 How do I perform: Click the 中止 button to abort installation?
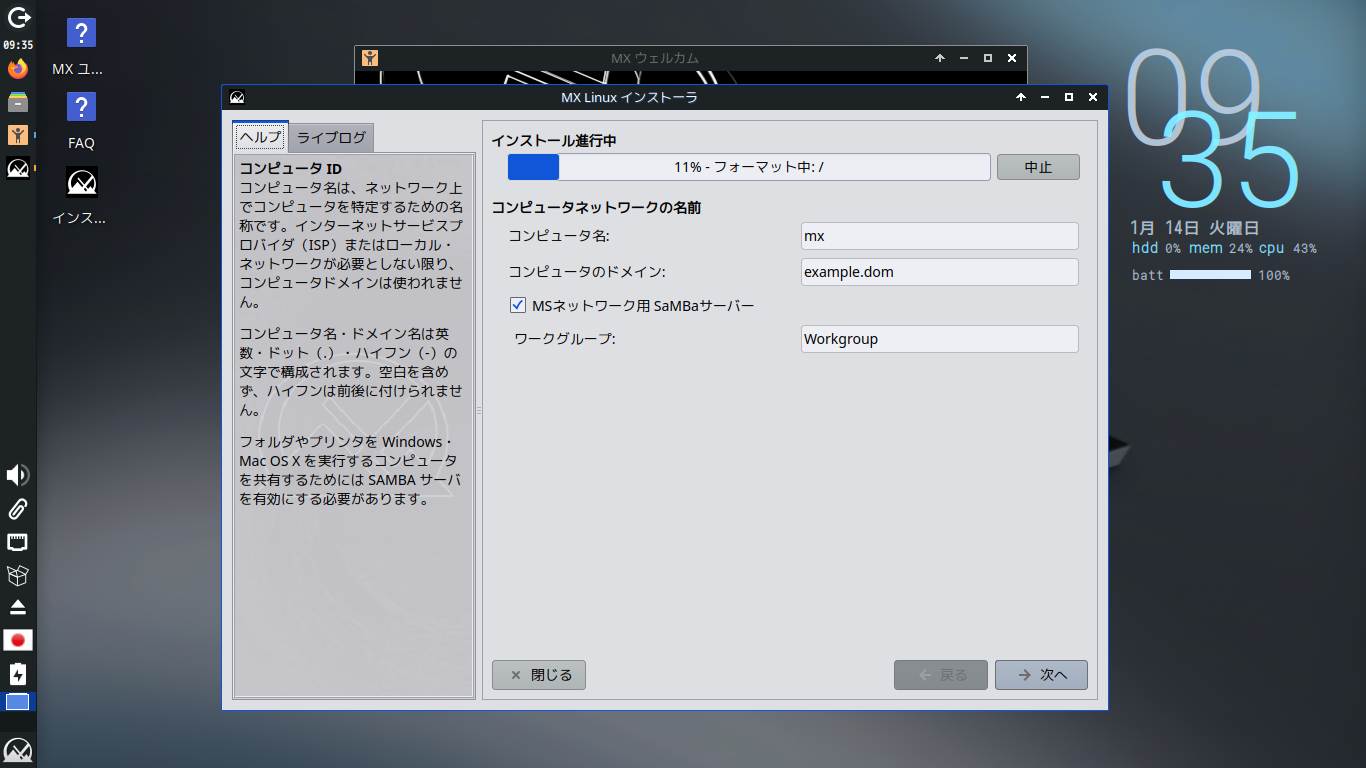point(1038,167)
